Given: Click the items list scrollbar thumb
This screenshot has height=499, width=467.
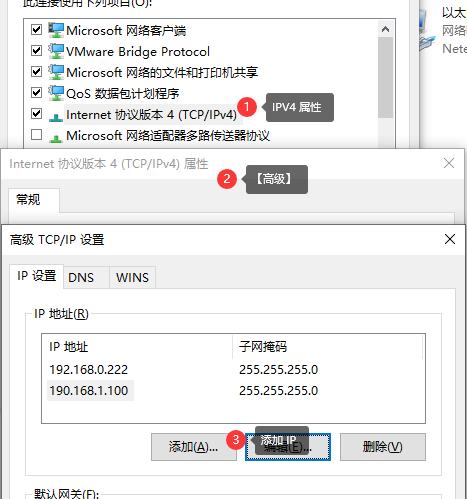Looking at the screenshot, I should (x=386, y=77).
